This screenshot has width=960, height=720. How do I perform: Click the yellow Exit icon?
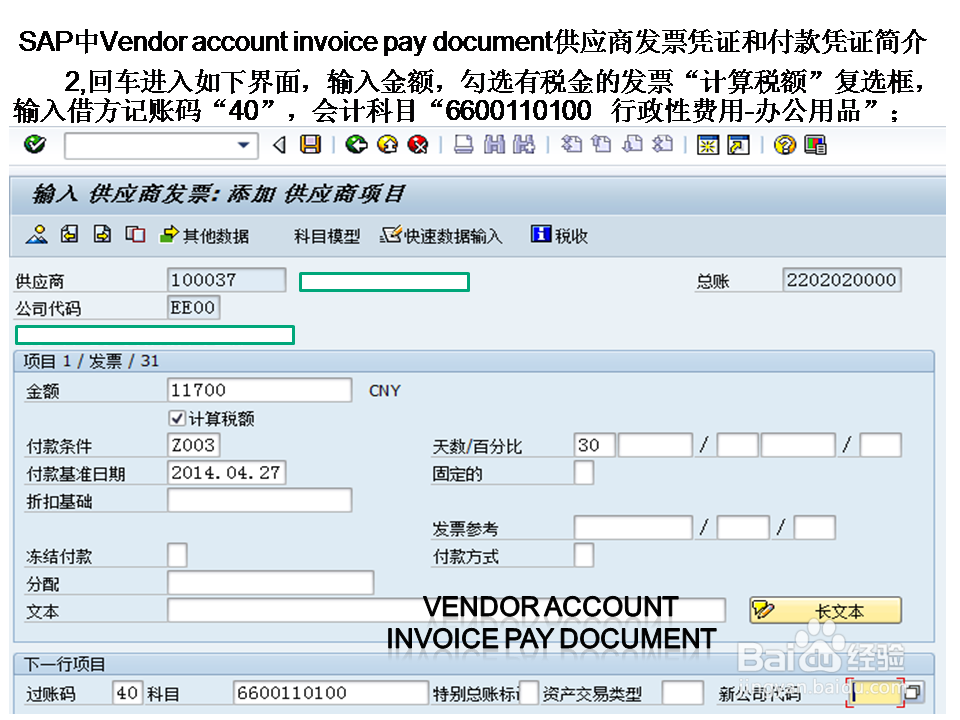pos(387,144)
